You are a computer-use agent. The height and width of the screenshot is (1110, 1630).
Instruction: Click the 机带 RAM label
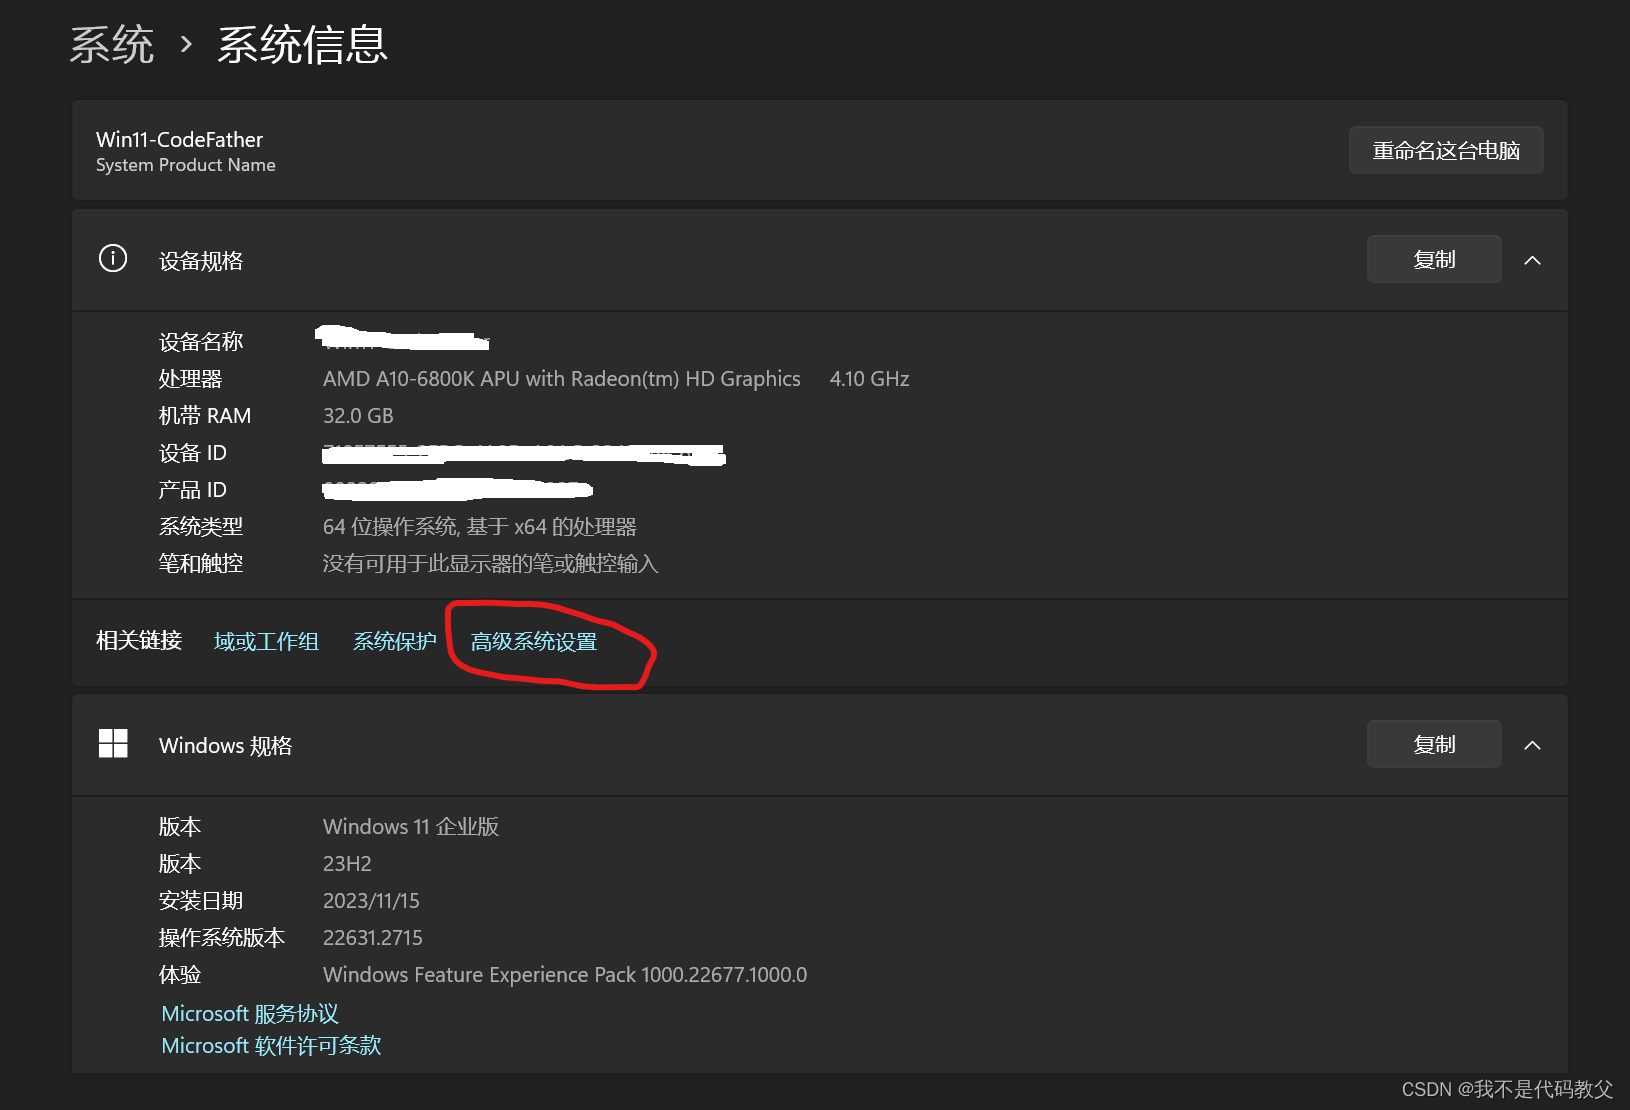(205, 416)
